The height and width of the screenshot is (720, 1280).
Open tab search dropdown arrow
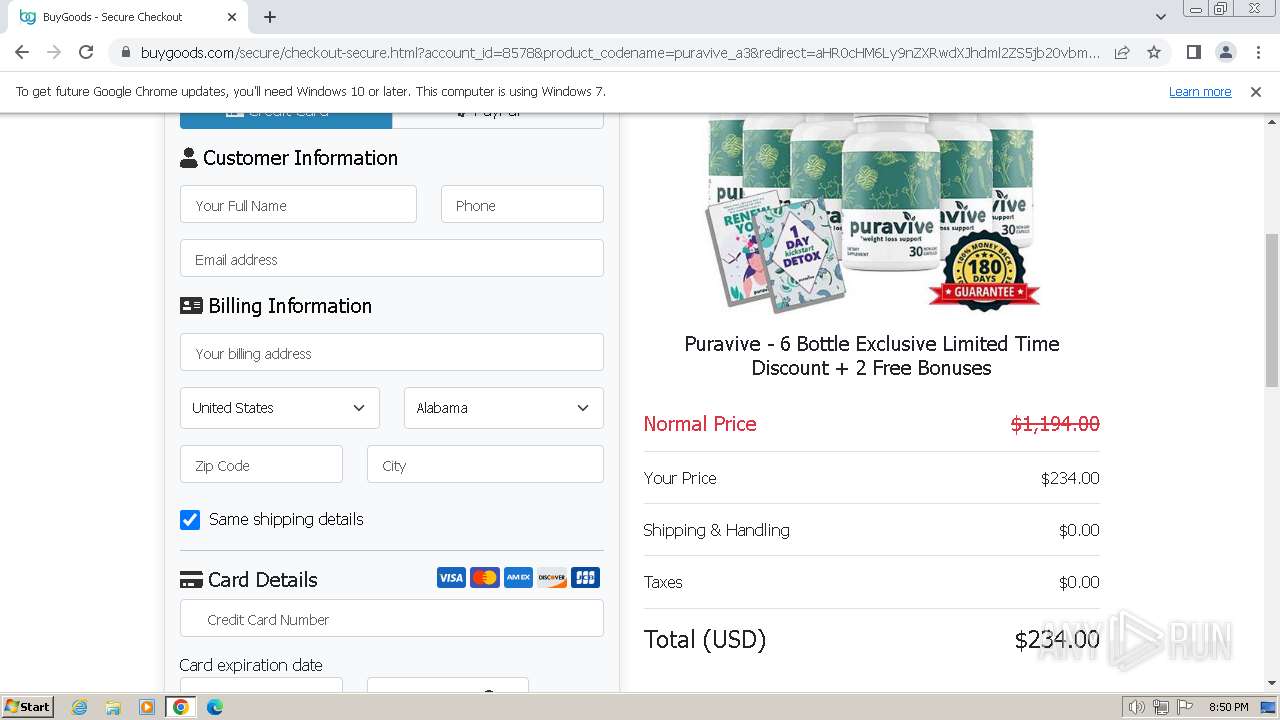[1160, 17]
